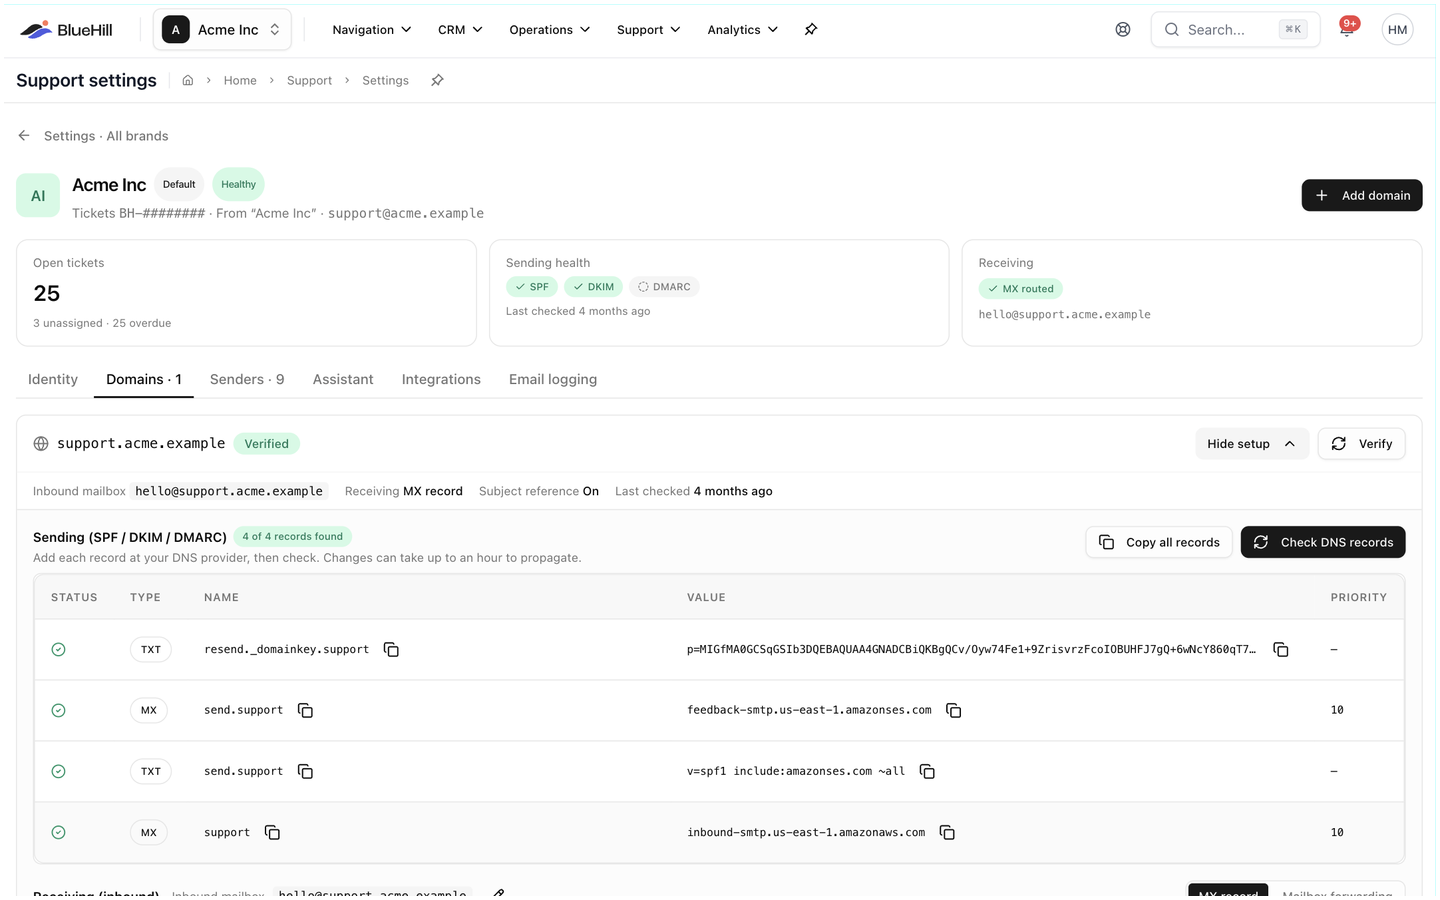Copy the feedback-smtp.us-east-1.amazonses.com value
The image size is (1440, 900).
pos(953,710)
